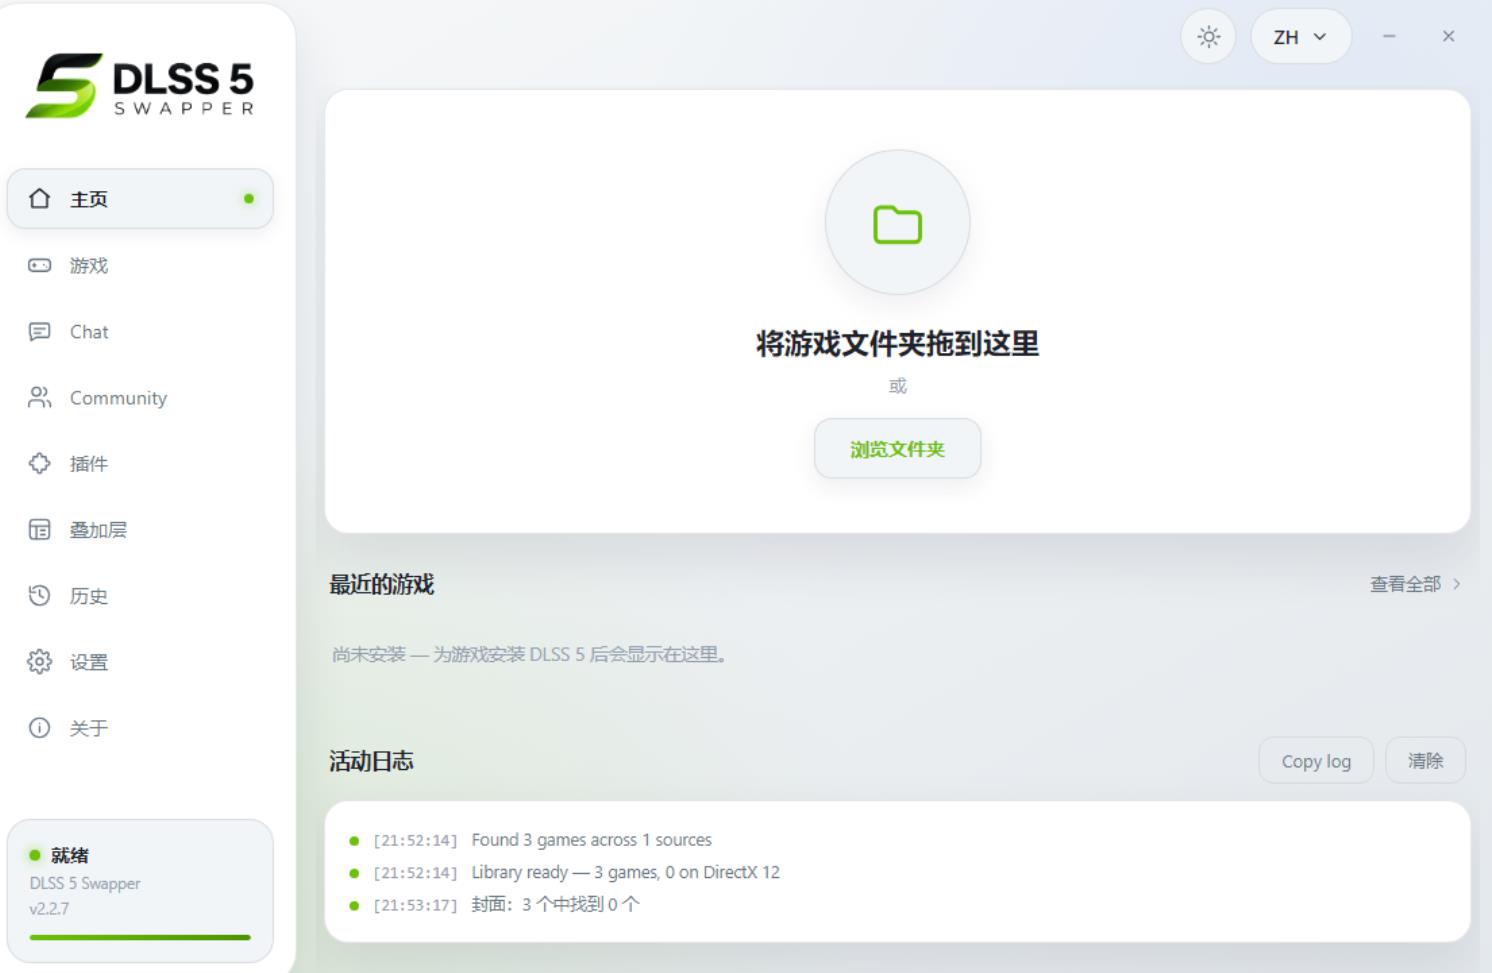Click the 最近的游戏 section heading

pyautogui.click(x=382, y=584)
